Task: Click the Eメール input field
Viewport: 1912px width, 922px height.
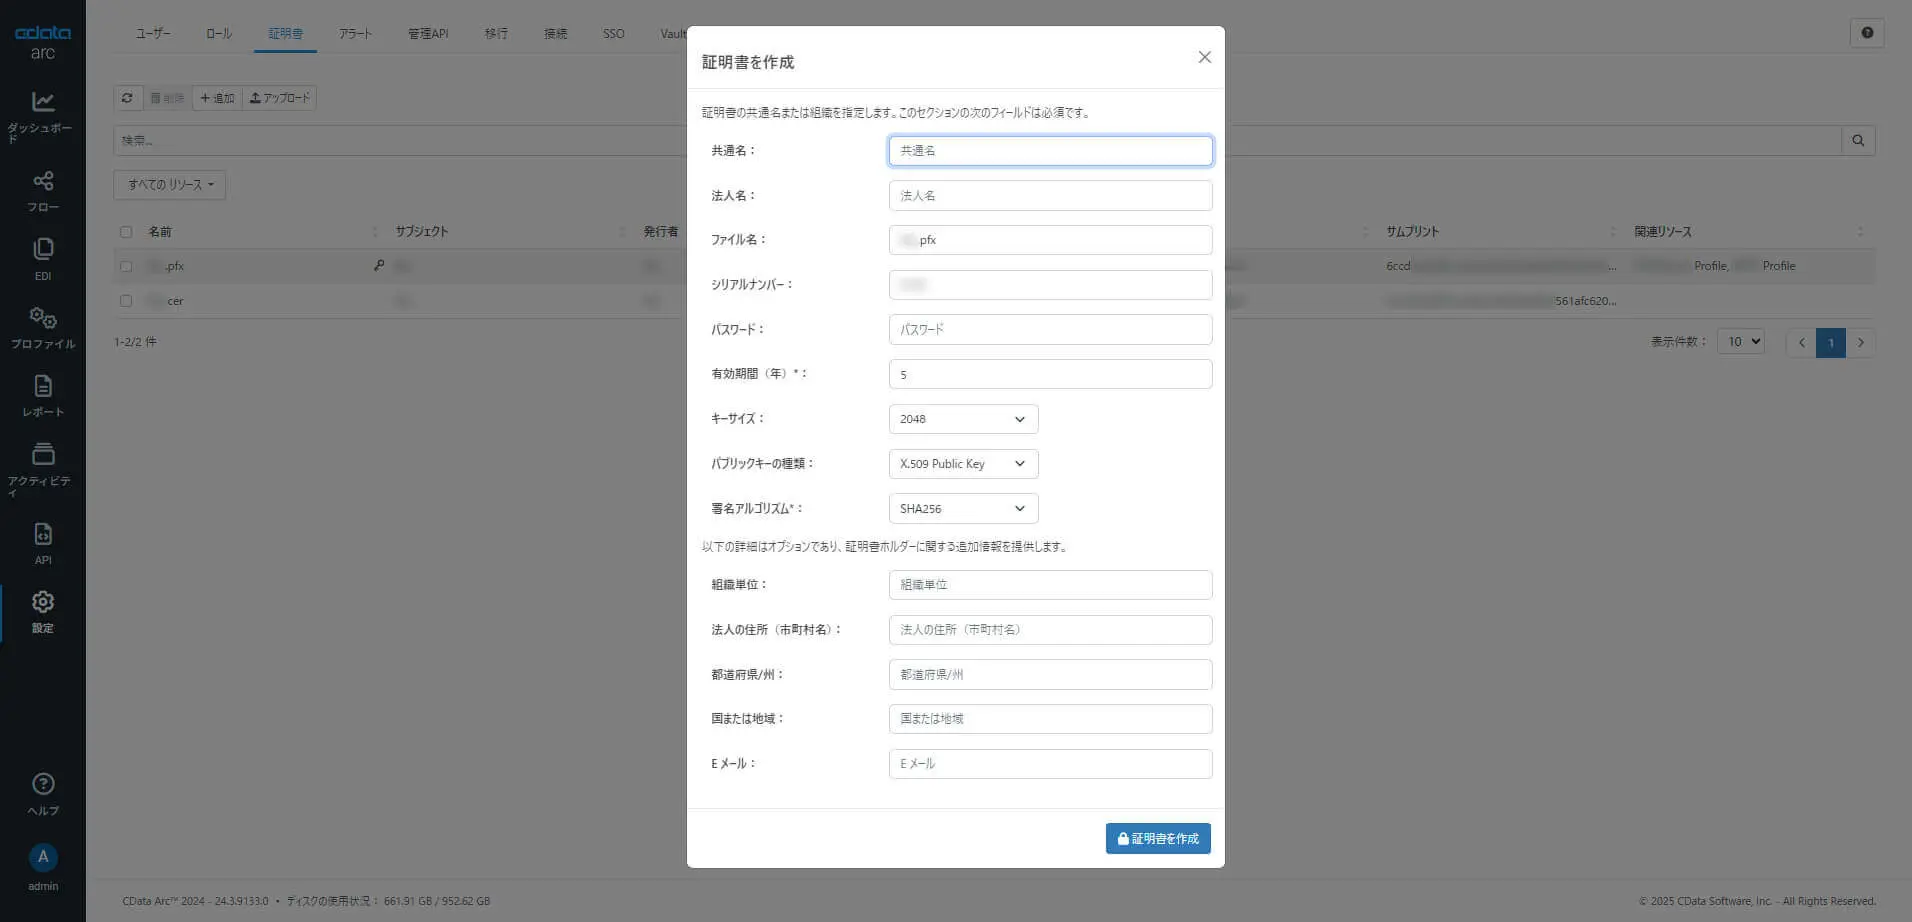Action: coord(1050,764)
